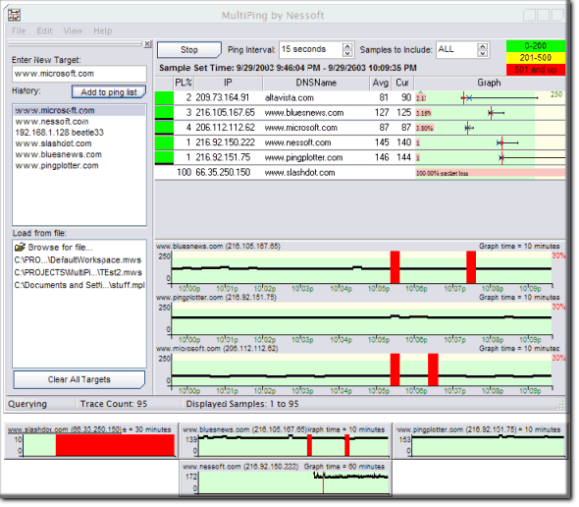Click the DNSName column header
The height and width of the screenshot is (507, 579).
[x=316, y=83]
